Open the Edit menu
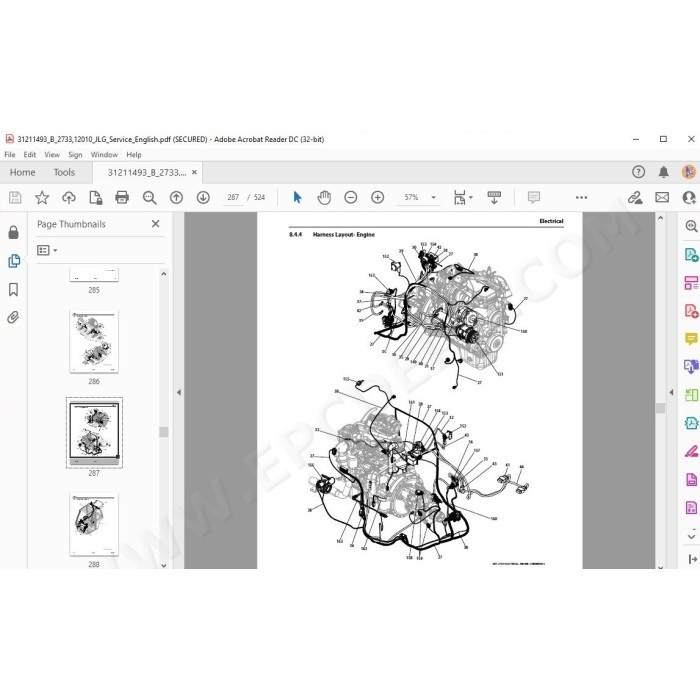Image resolution: width=700 pixels, height=700 pixels. (29, 154)
